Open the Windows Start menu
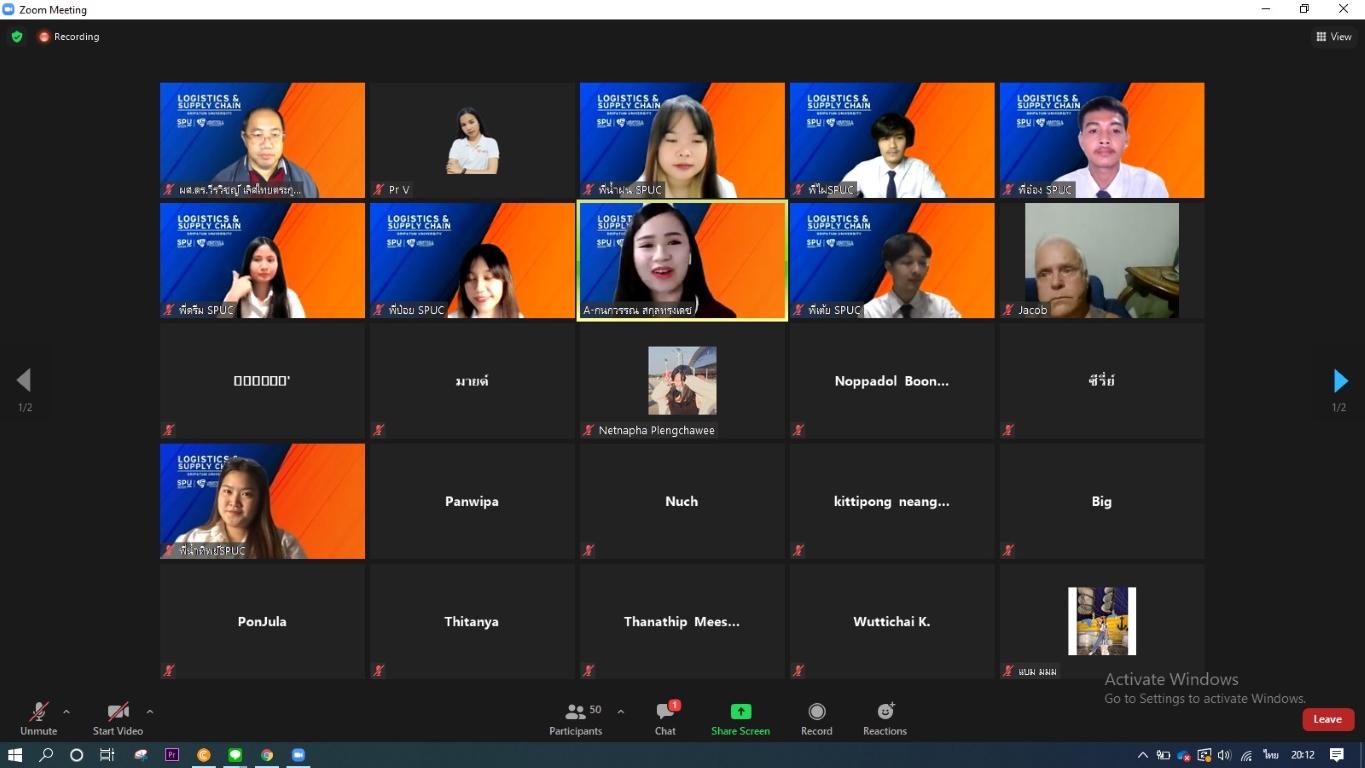The image size is (1365, 768). click(15, 755)
